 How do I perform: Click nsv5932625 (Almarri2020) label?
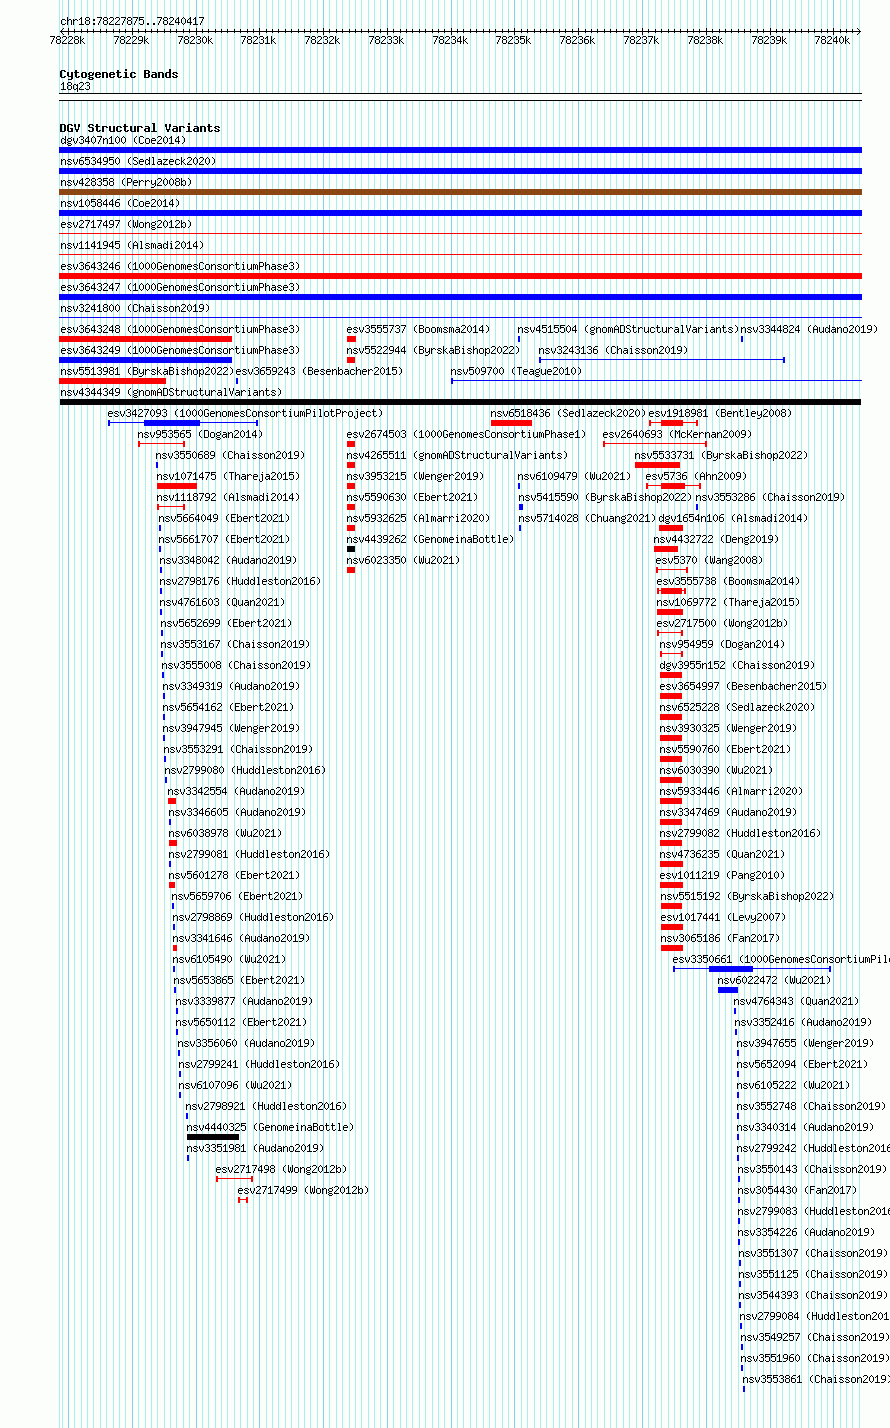419,518
